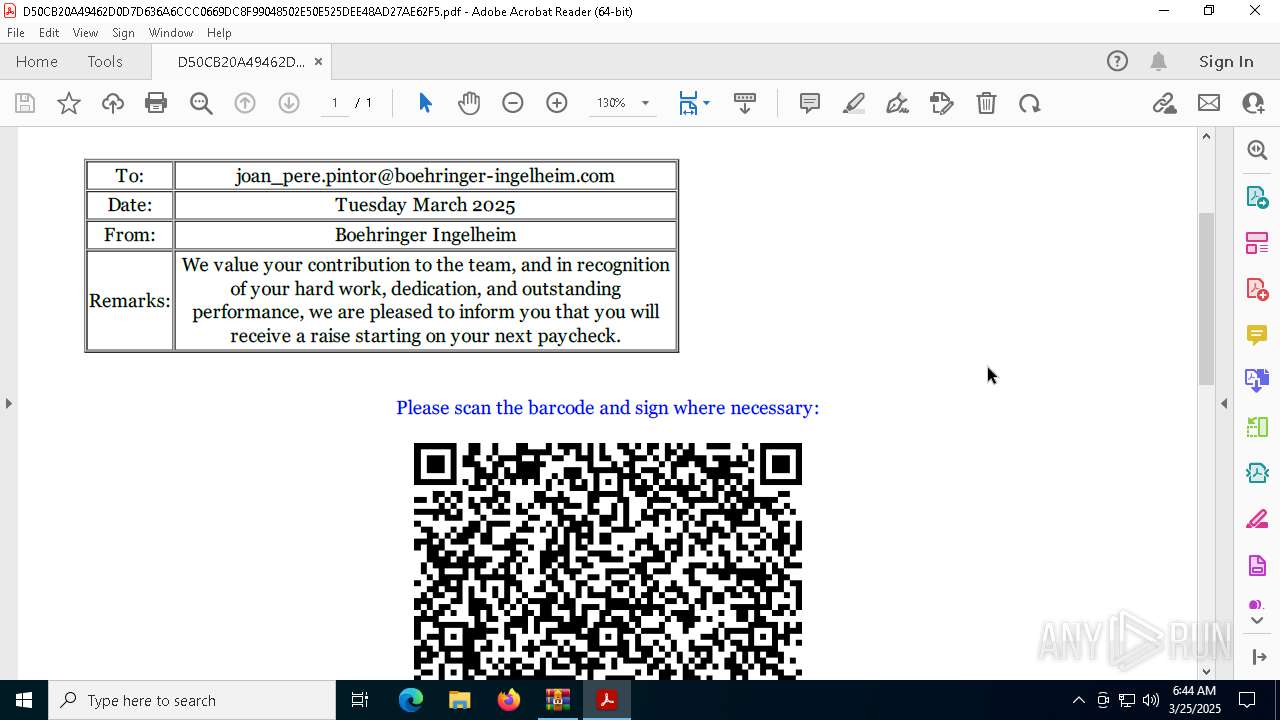Share a link to the file
This screenshot has height=720, width=1280.
1164,103
